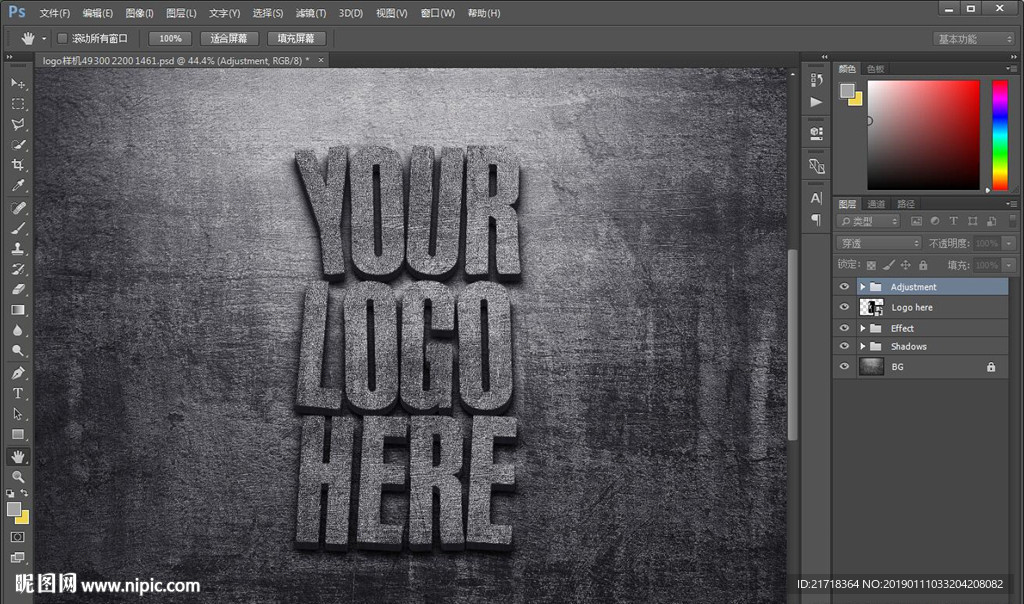This screenshot has width=1024, height=604.
Task: Open the 基本功能 workspace dropdown
Action: [x=974, y=39]
